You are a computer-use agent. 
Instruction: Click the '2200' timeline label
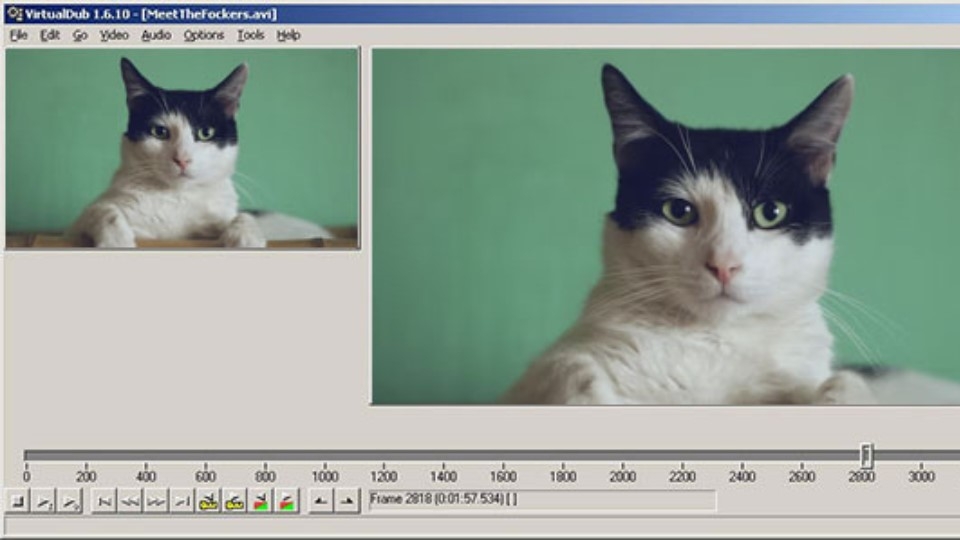[682, 476]
